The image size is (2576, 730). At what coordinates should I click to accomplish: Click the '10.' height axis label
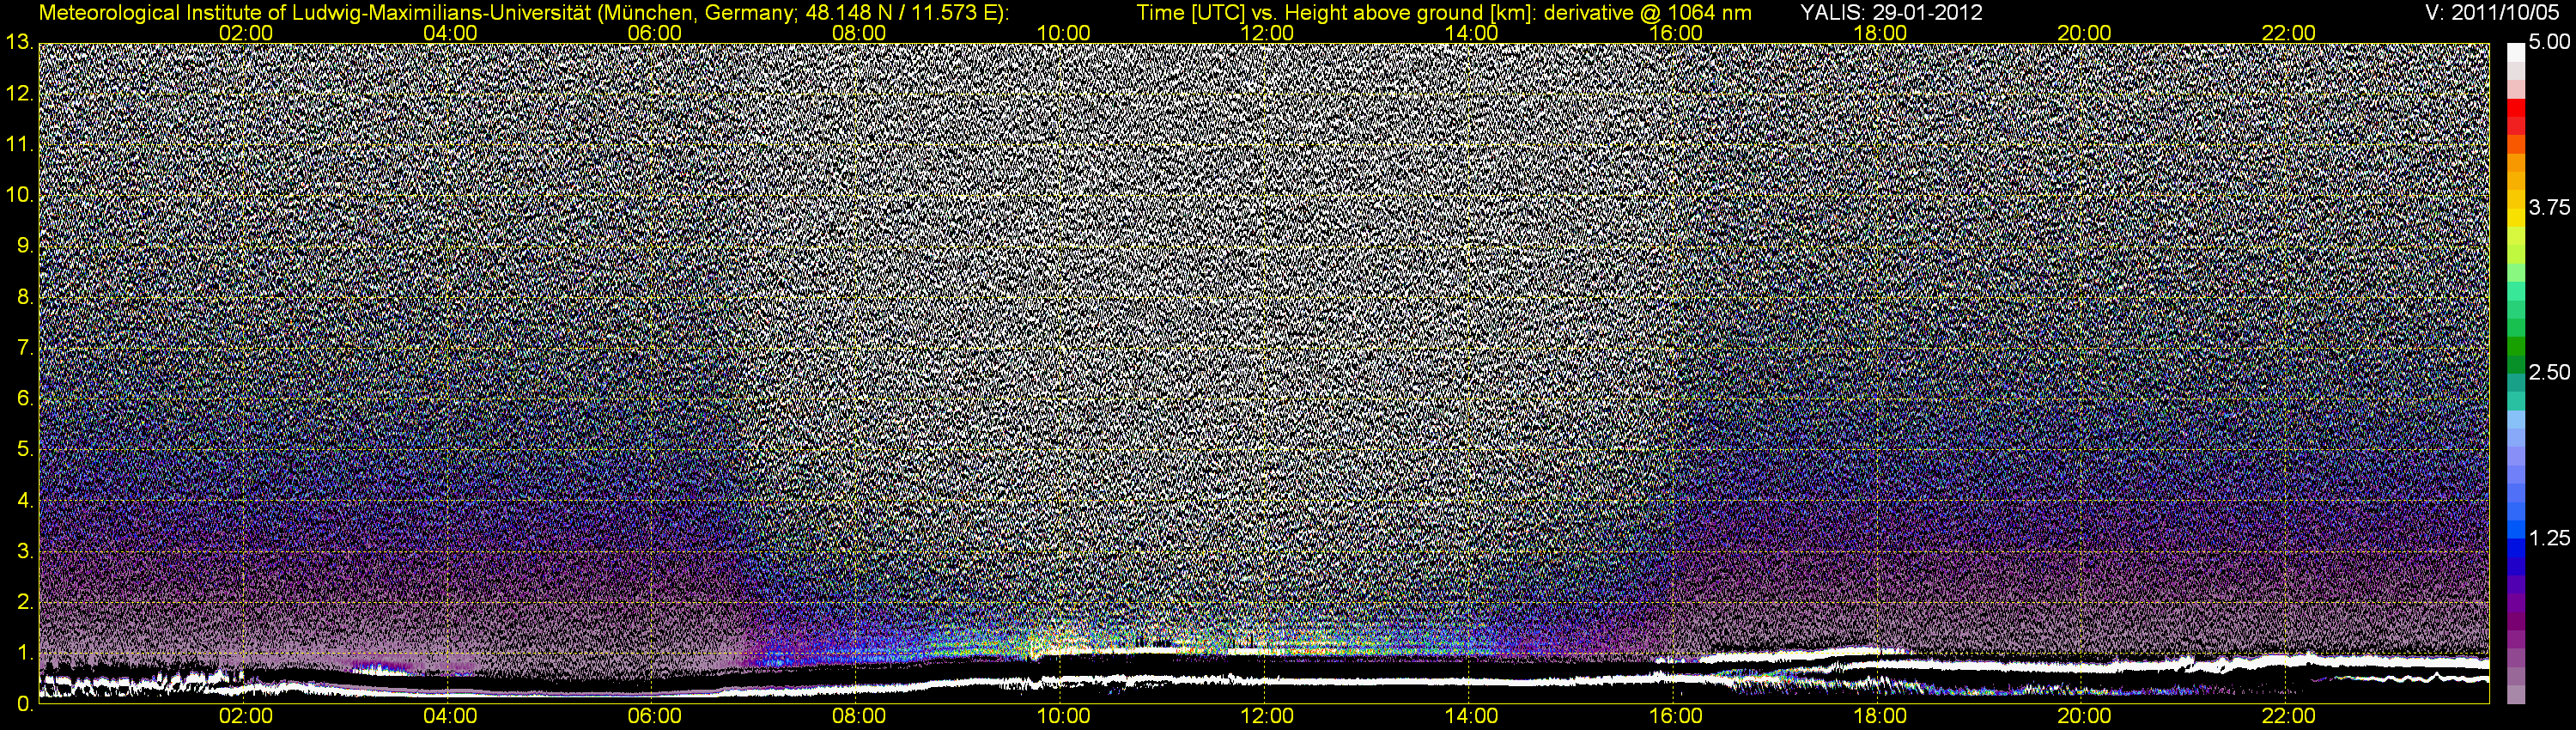19,195
